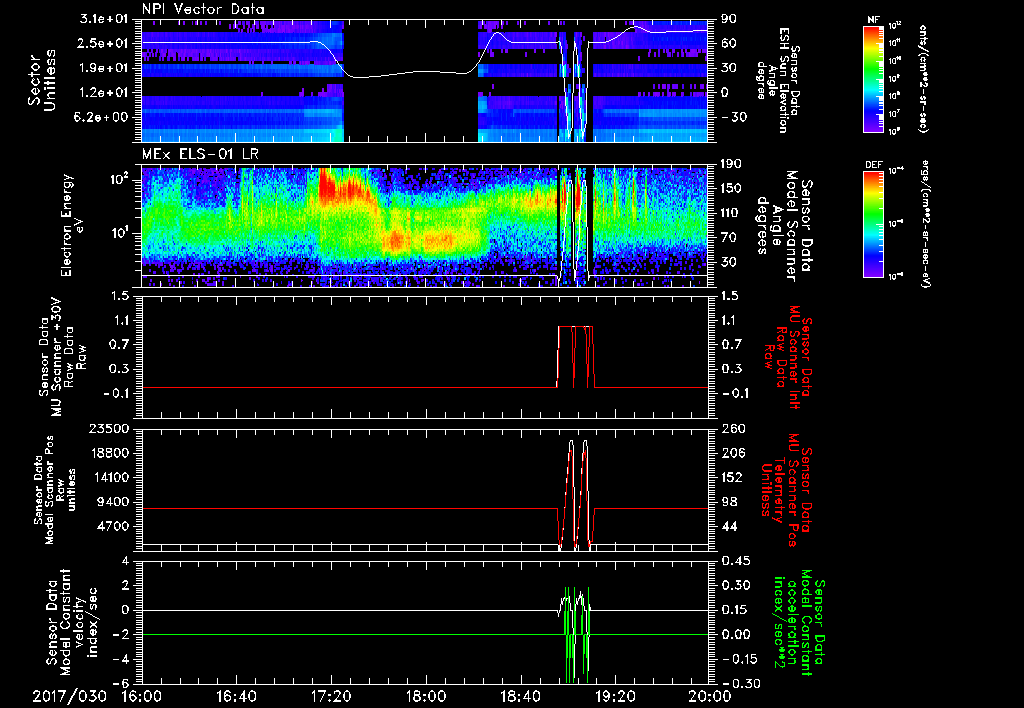Screen dimensions: 1024x708
Task: Click the green spikes in the acceleration panel
Action: (x=577, y=634)
